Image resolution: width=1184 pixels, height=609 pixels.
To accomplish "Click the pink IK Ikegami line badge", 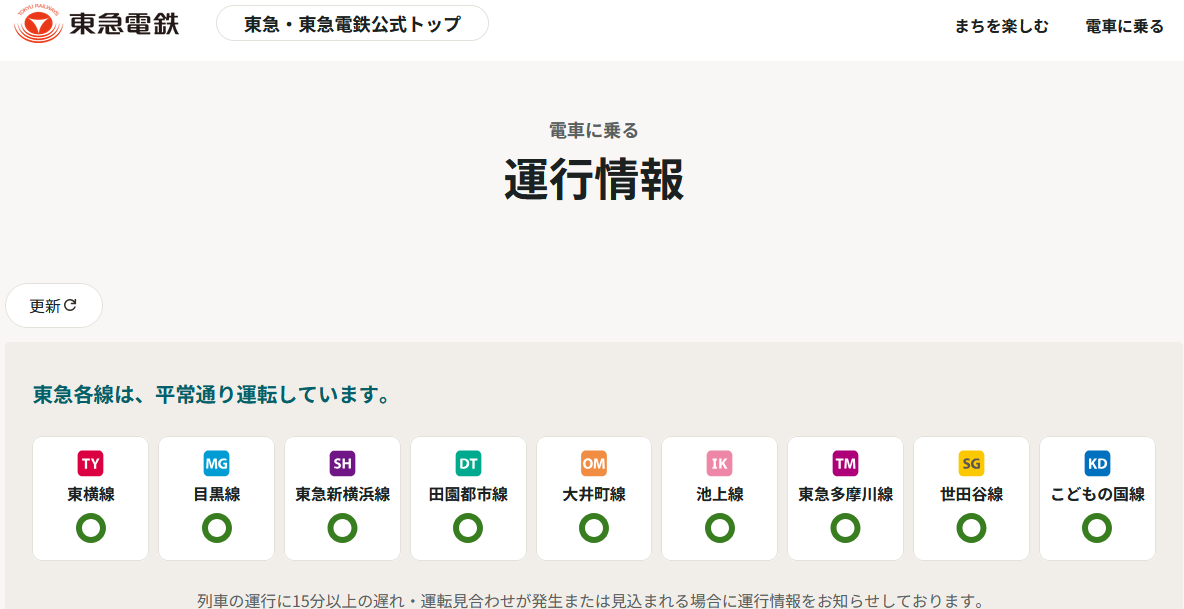I will (720, 463).
